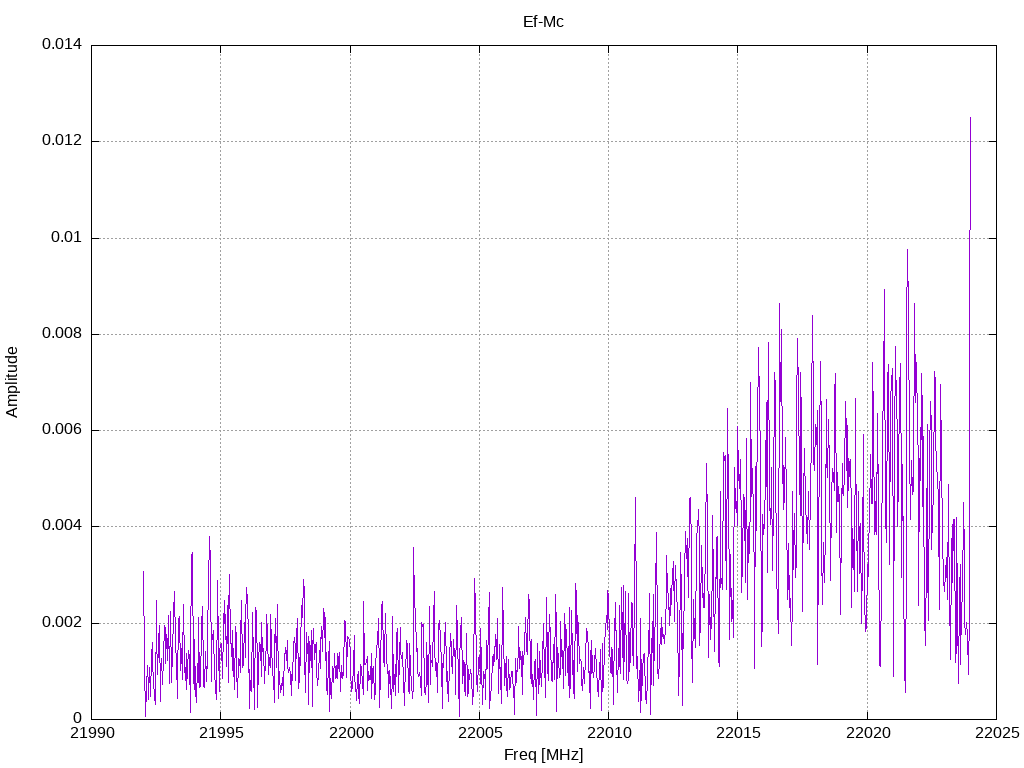1024x768 pixels.
Task: Select the 21995 x-axis tick label
Action: click(220, 735)
